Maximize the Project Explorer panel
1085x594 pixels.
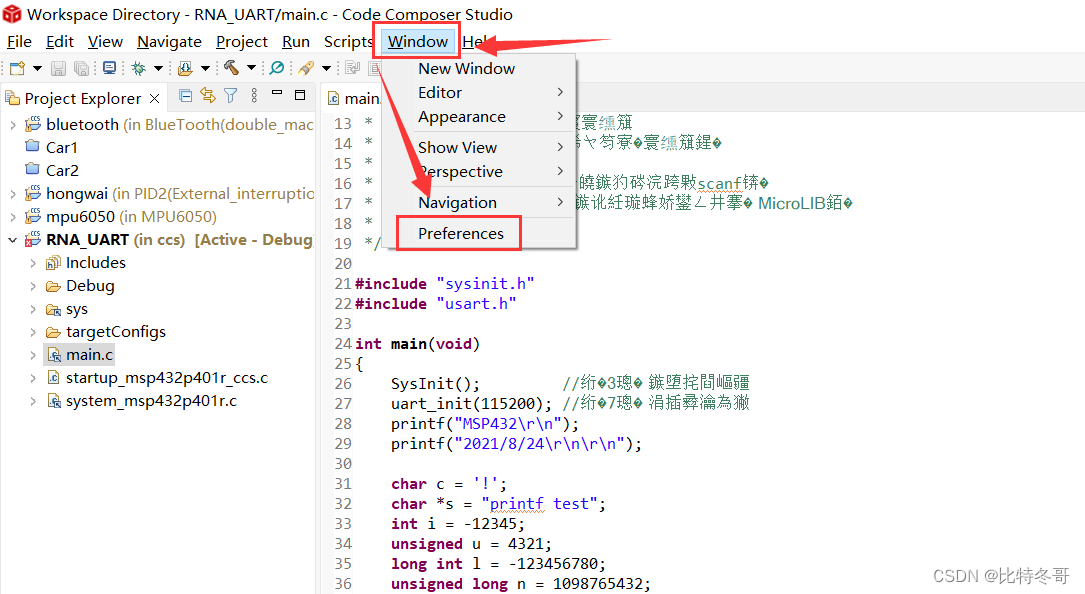[300, 95]
